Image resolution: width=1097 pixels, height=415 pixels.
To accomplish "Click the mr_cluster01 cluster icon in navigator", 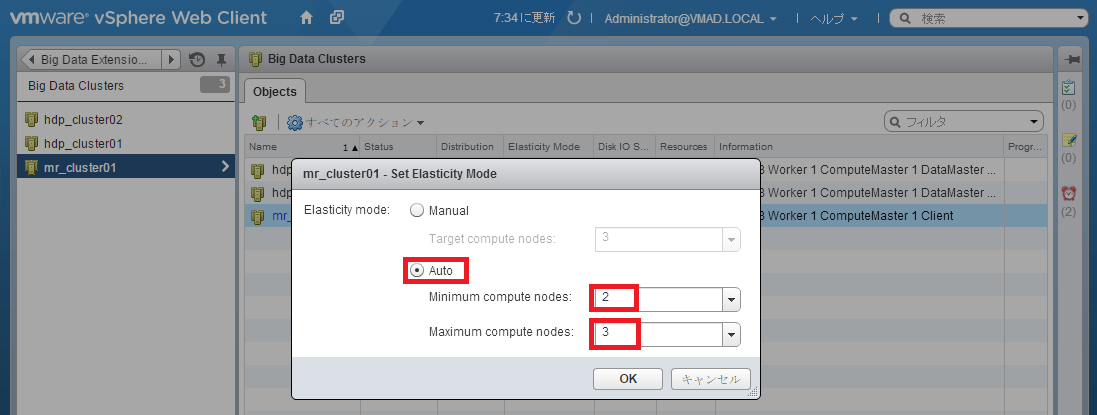I will 31,167.
